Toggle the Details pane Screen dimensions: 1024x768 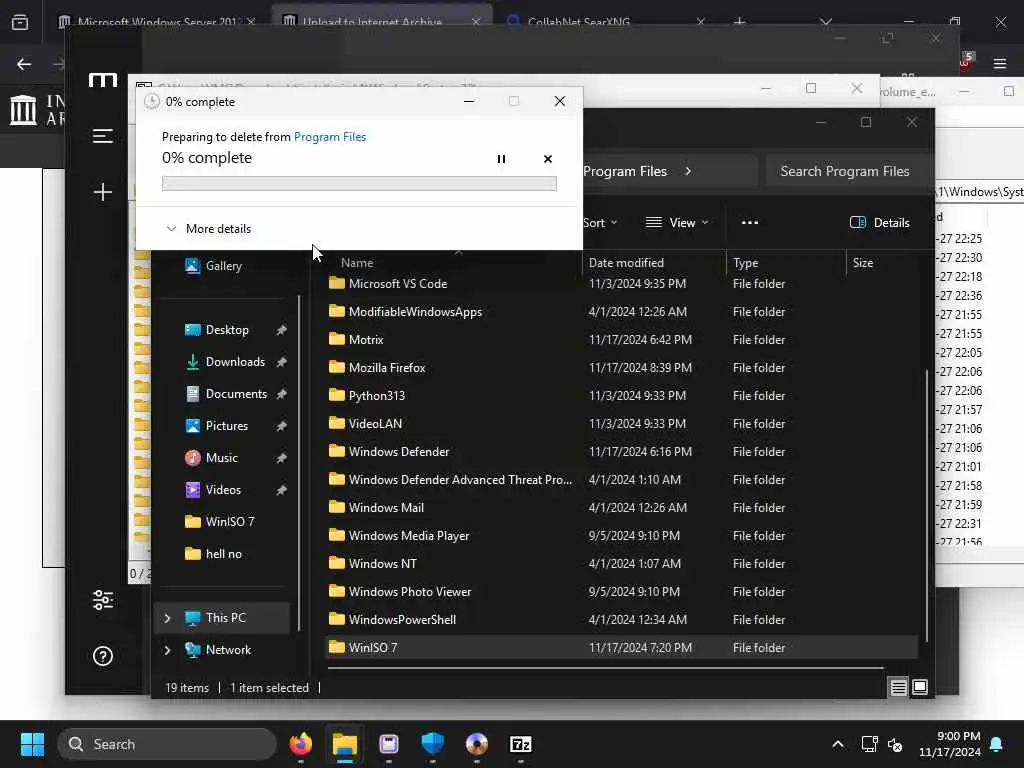pyautogui.click(x=880, y=223)
